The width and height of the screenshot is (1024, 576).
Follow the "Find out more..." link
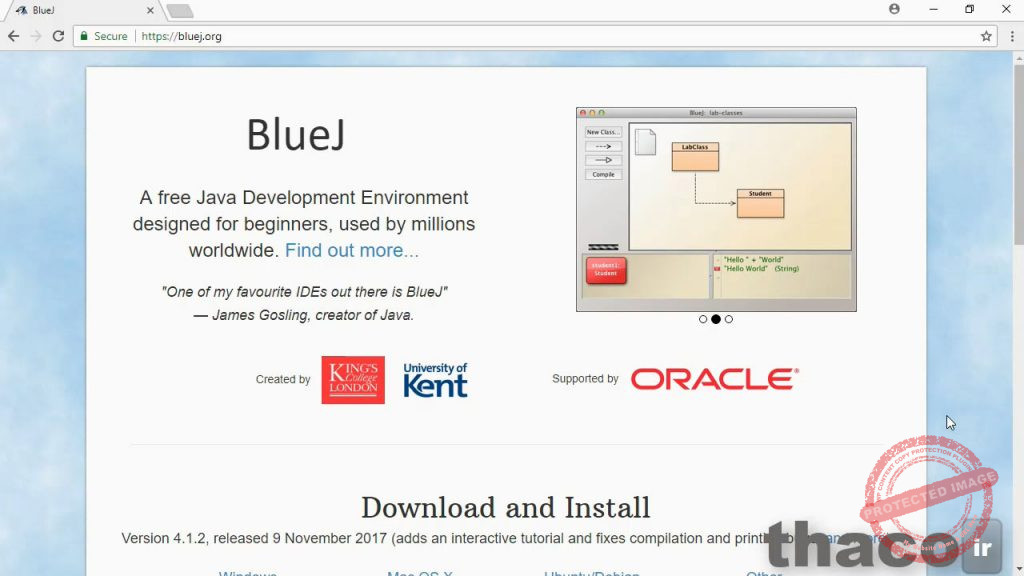coord(352,251)
